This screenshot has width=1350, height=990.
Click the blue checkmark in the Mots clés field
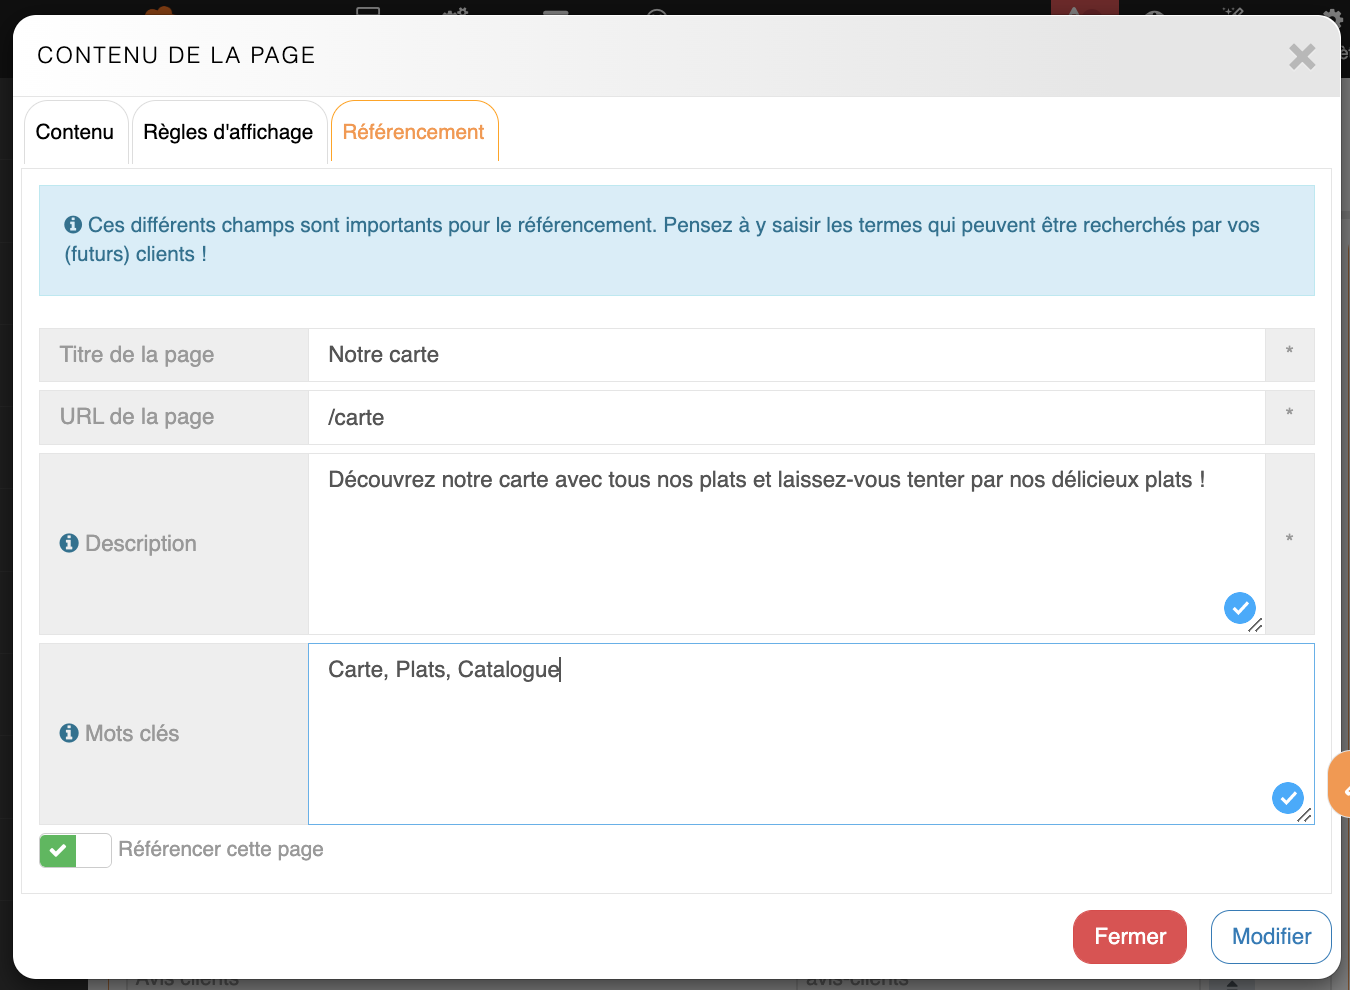coord(1287,797)
